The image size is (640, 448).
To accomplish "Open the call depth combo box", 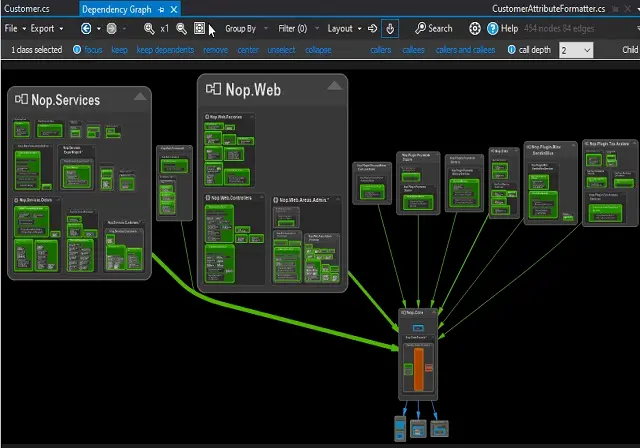I will 576,50.
